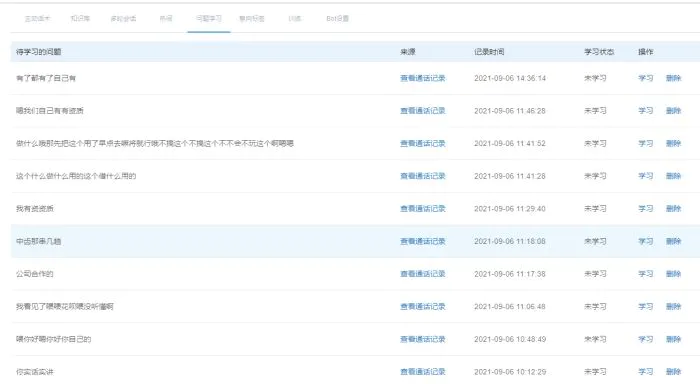Click the long question in the 11:41:52 row

(155, 143)
